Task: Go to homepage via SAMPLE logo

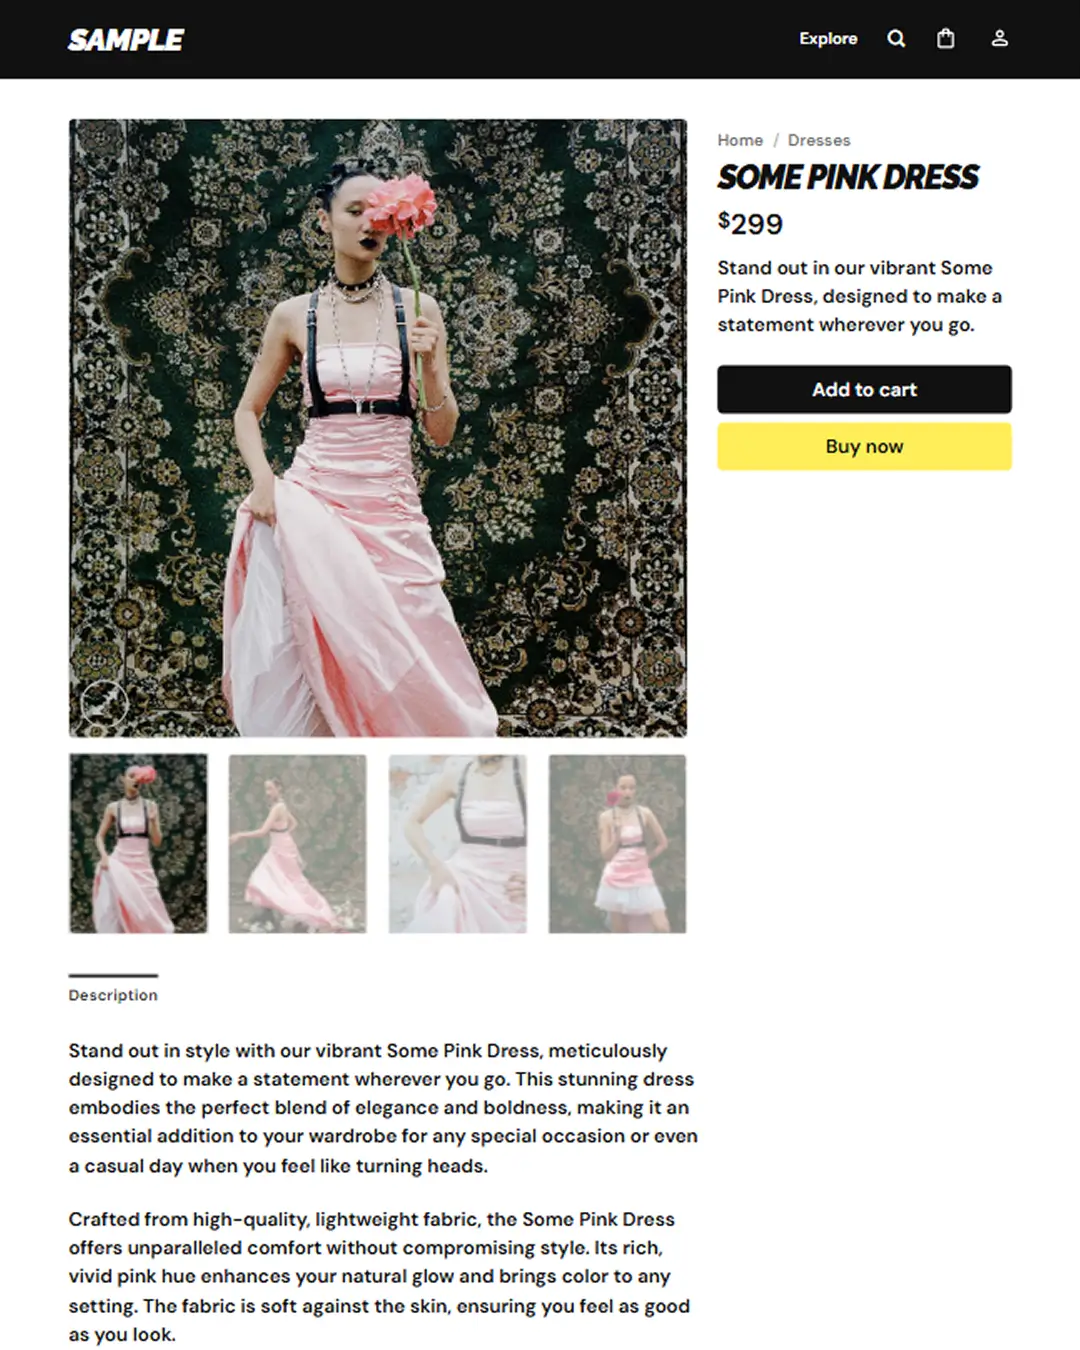Action: coord(126,40)
